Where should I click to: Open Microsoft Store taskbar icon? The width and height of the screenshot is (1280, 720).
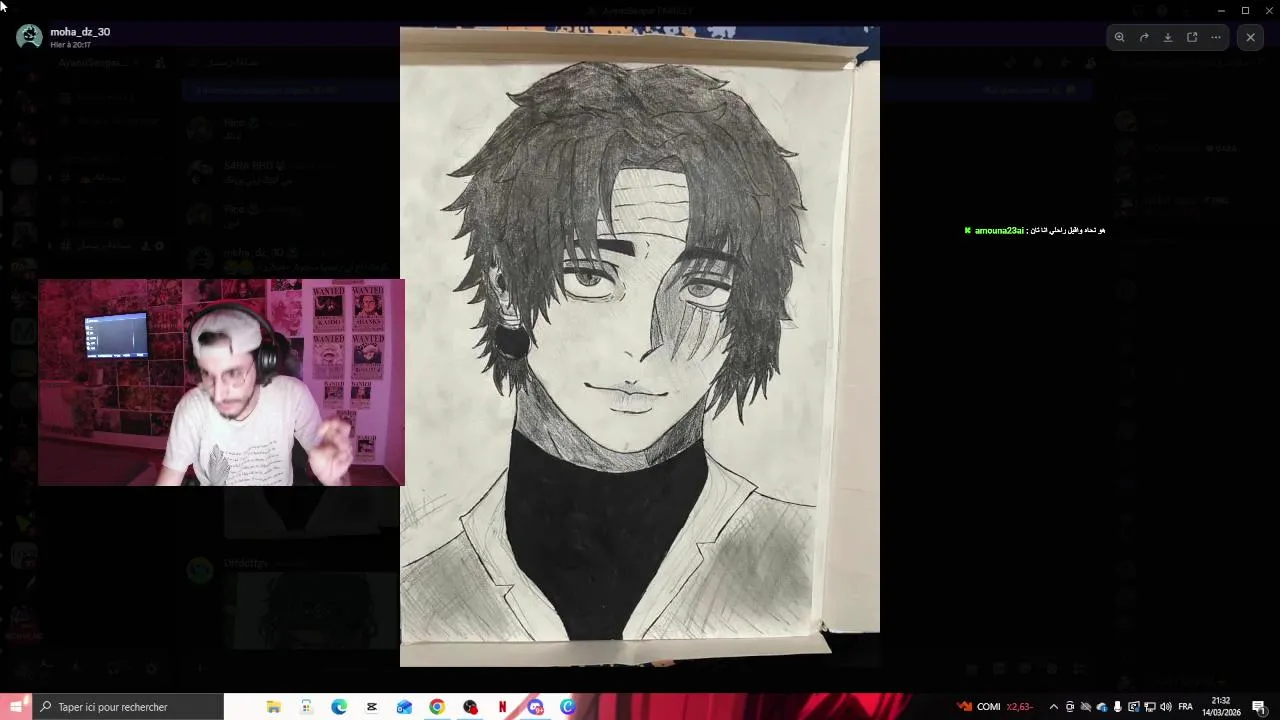pos(306,707)
